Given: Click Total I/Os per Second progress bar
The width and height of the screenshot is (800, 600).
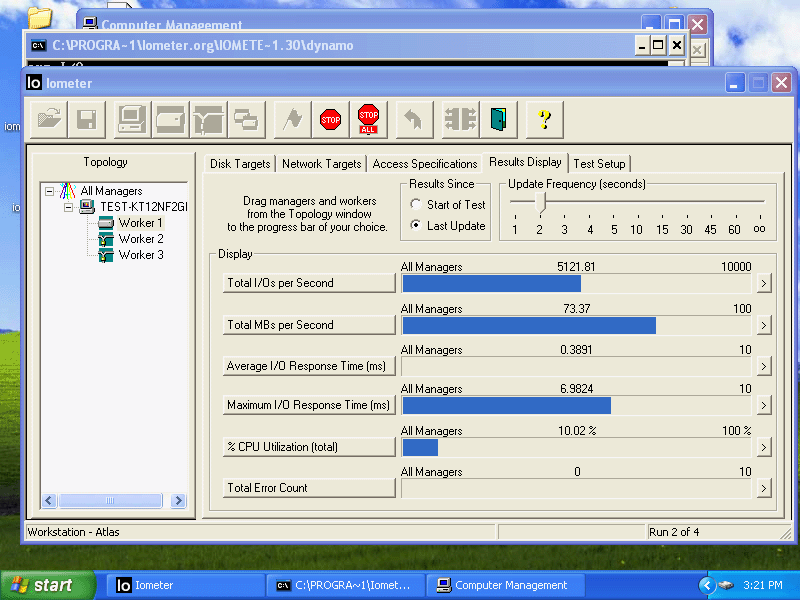Looking at the screenshot, I should coord(577,284).
